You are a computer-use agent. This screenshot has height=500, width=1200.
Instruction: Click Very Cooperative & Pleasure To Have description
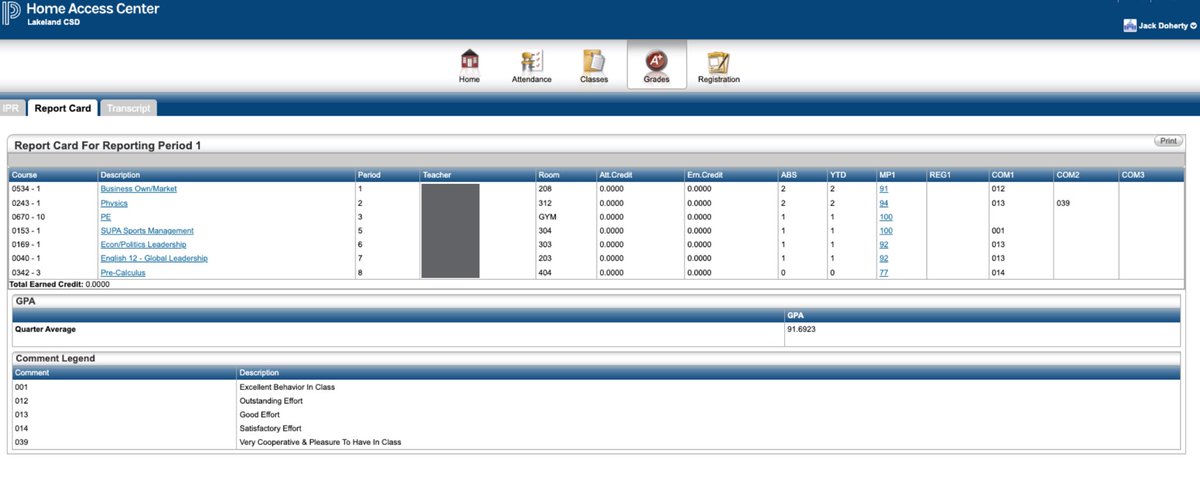pos(320,442)
